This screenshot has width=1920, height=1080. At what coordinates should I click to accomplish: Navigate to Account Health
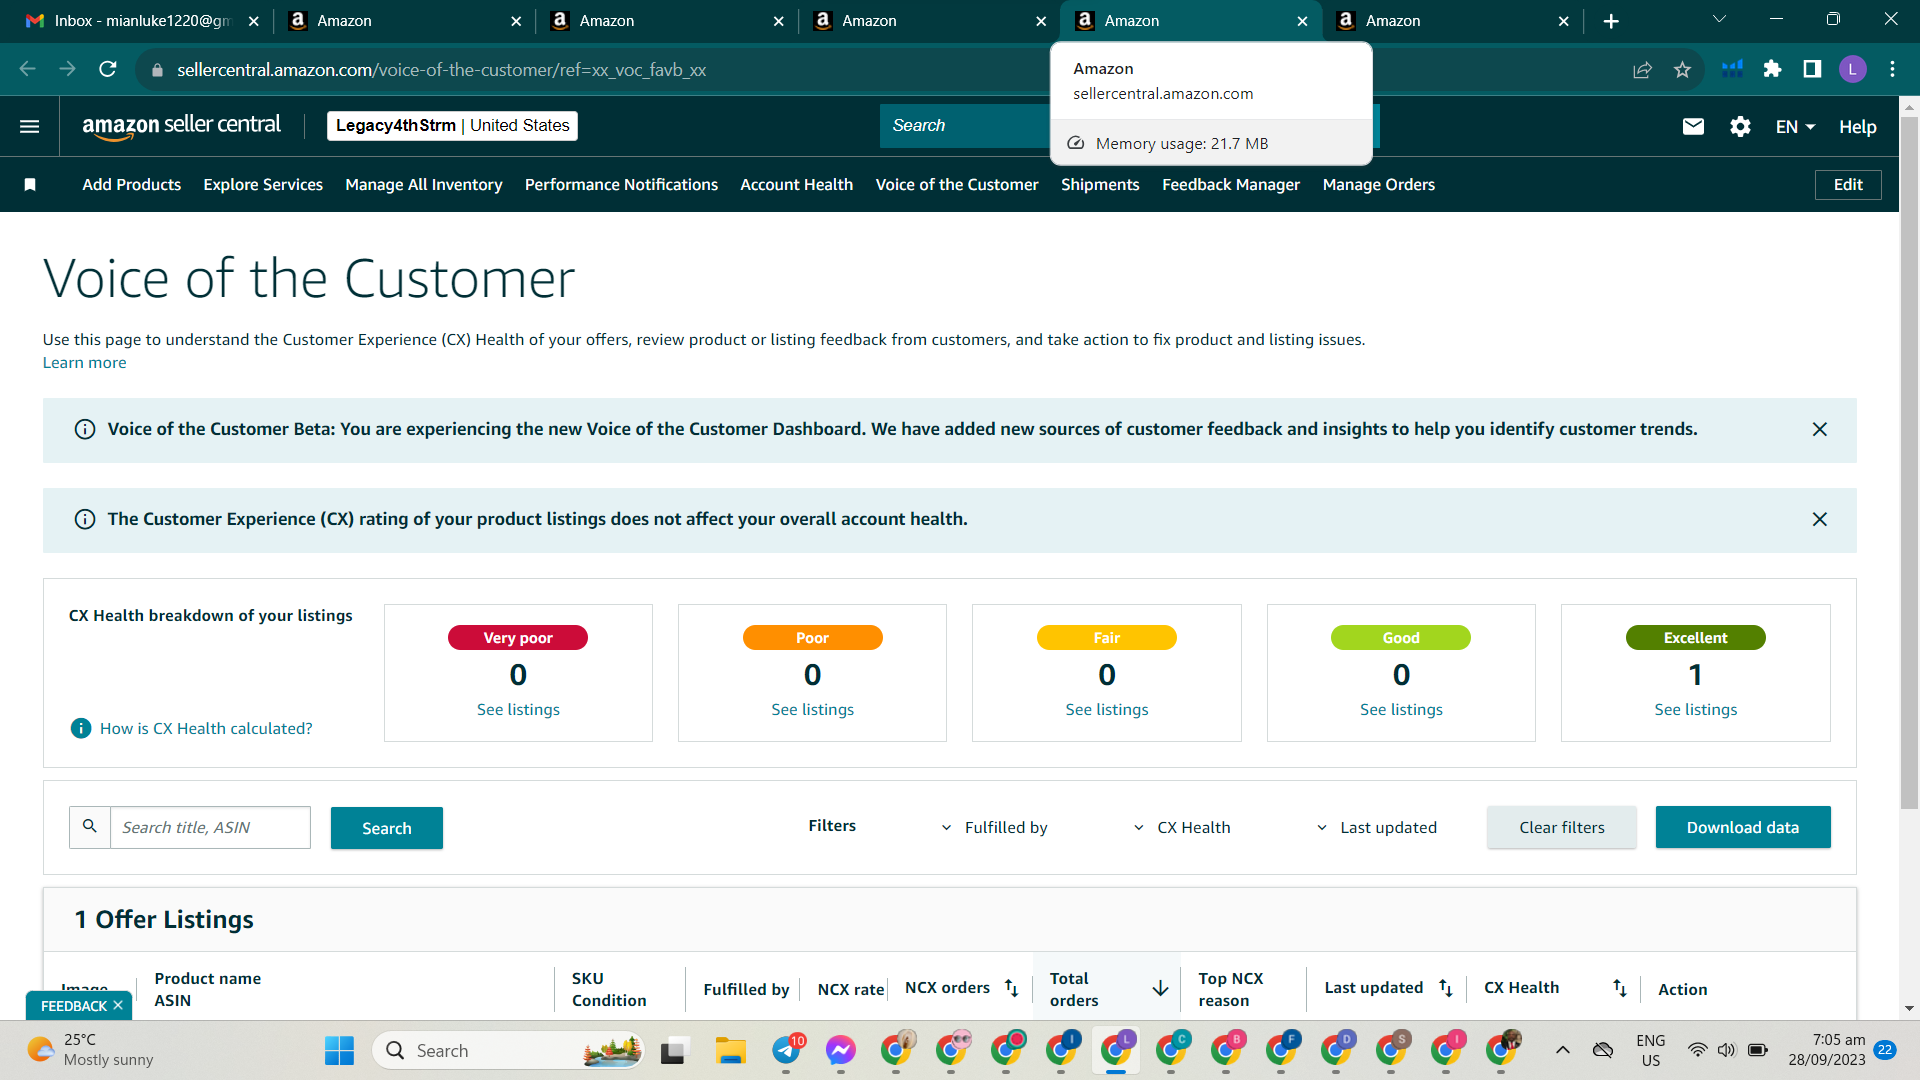(796, 185)
